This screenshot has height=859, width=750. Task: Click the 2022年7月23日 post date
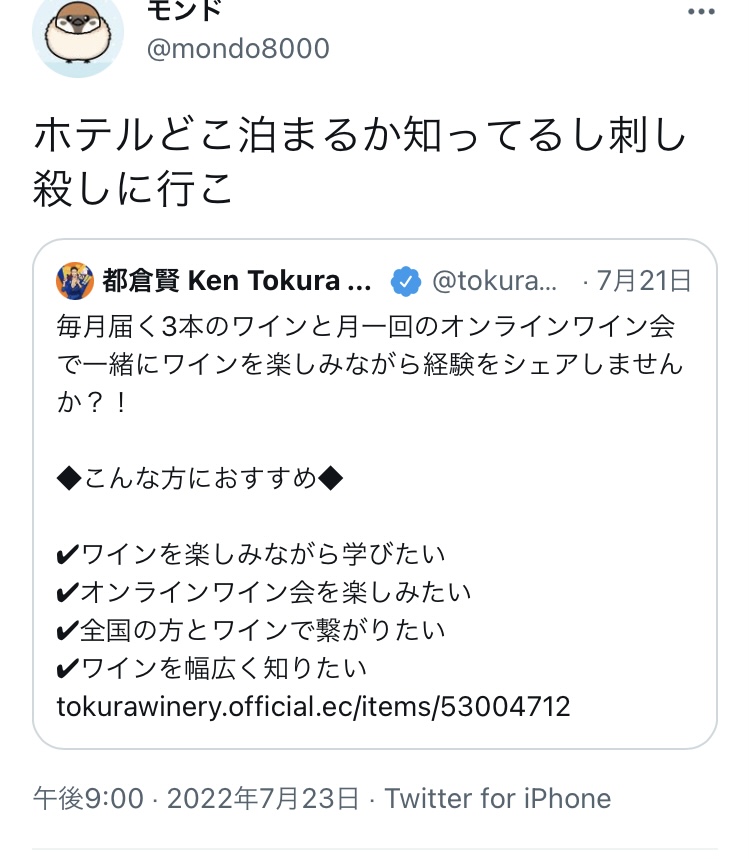pos(262,798)
